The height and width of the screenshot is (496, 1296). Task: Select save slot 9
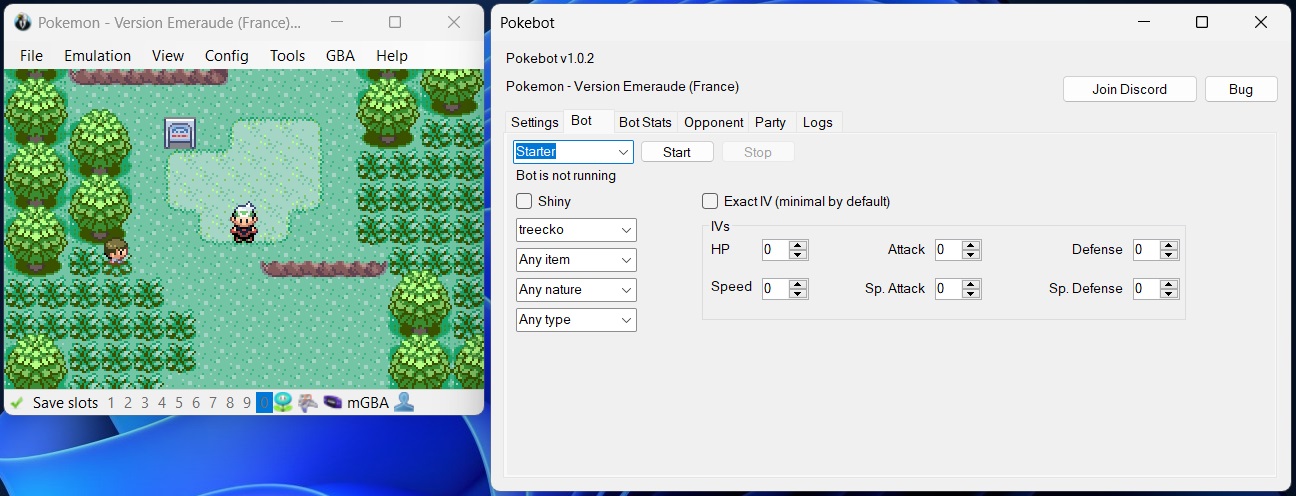click(247, 403)
